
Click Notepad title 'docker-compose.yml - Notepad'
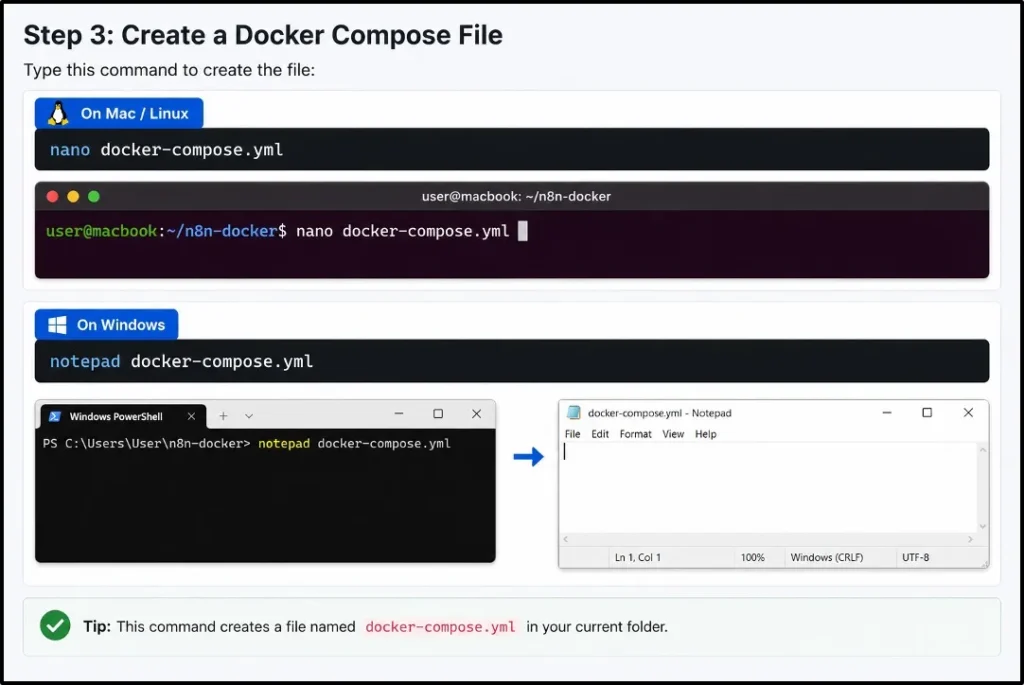660,413
